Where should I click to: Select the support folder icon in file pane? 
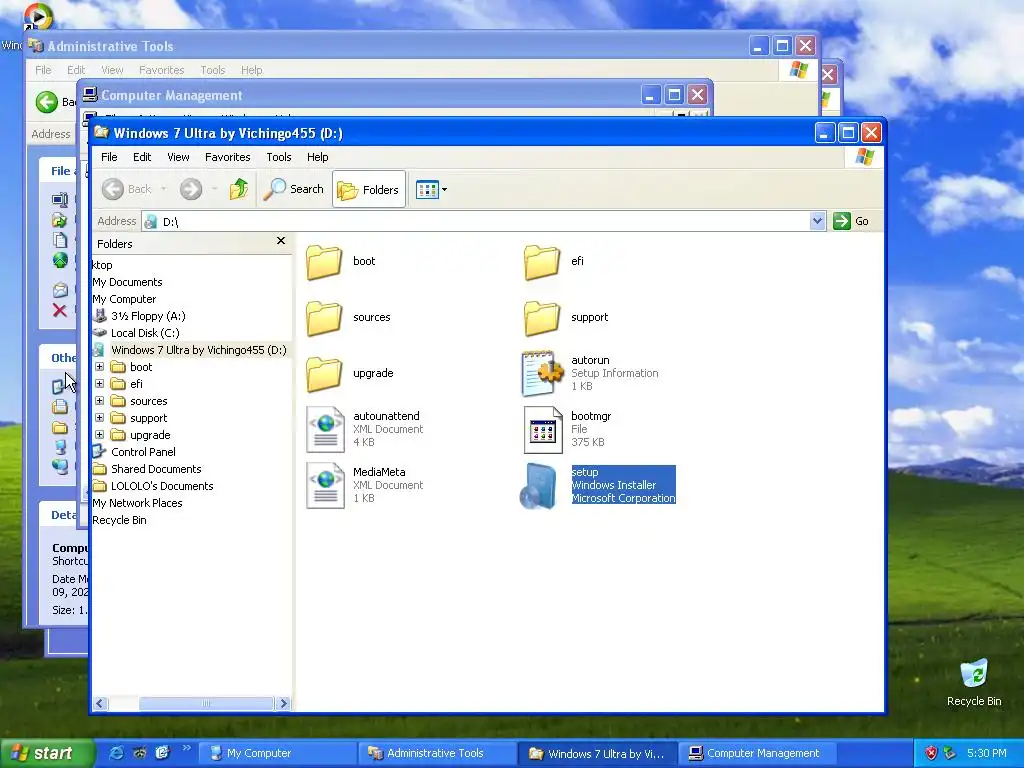(x=542, y=318)
